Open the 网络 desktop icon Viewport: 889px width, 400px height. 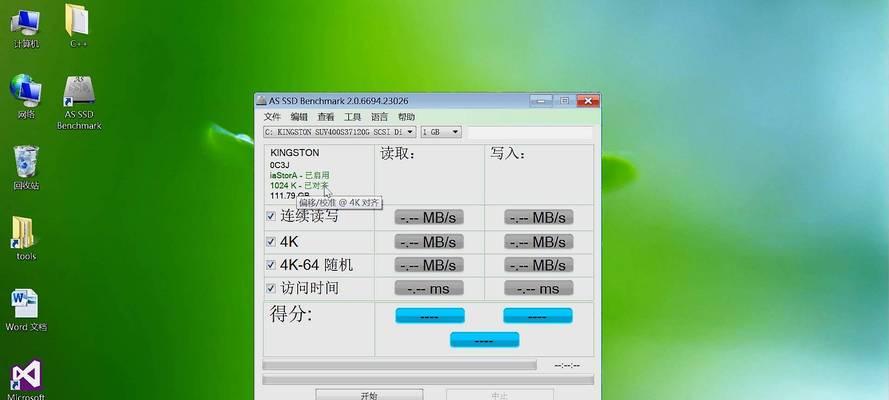[x=26, y=96]
